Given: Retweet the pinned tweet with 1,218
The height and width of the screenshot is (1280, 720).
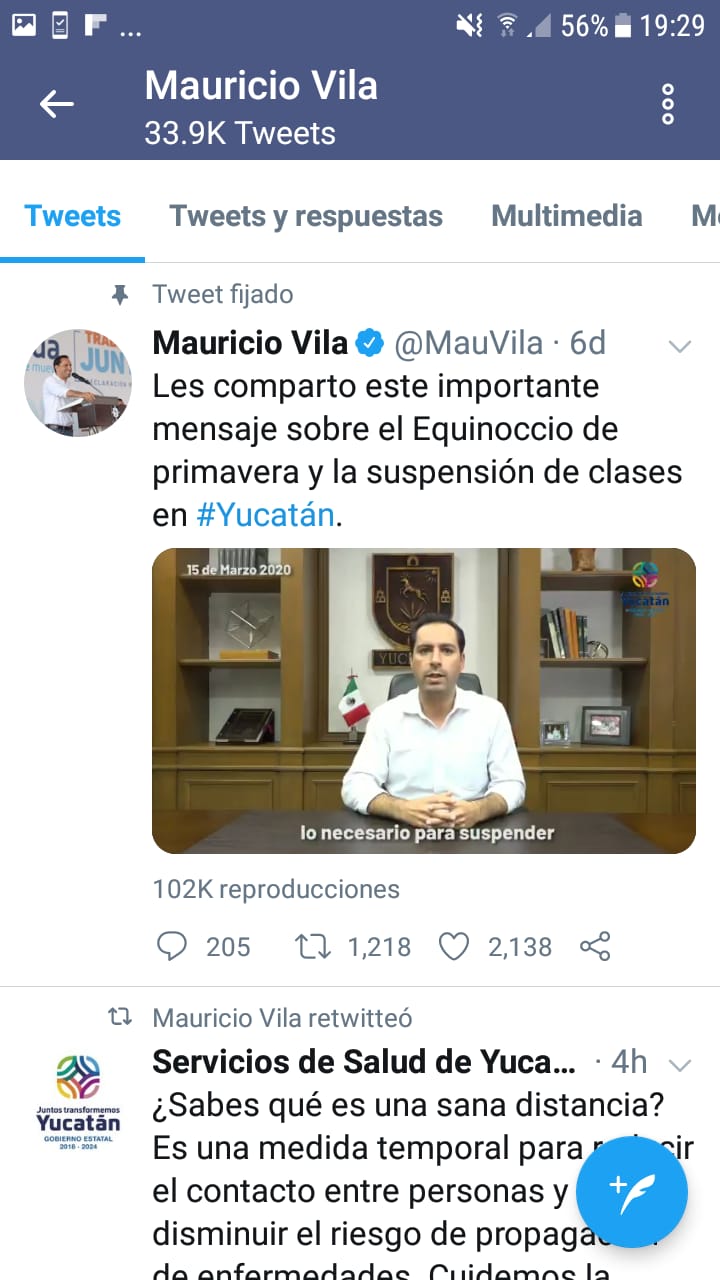Looking at the screenshot, I should tap(313, 946).
